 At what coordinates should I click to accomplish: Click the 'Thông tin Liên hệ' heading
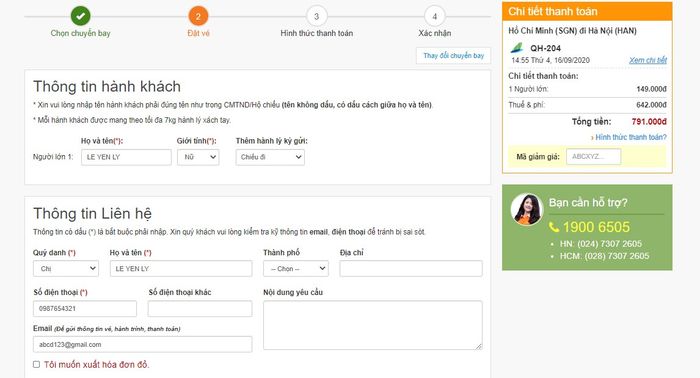click(x=92, y=213)
